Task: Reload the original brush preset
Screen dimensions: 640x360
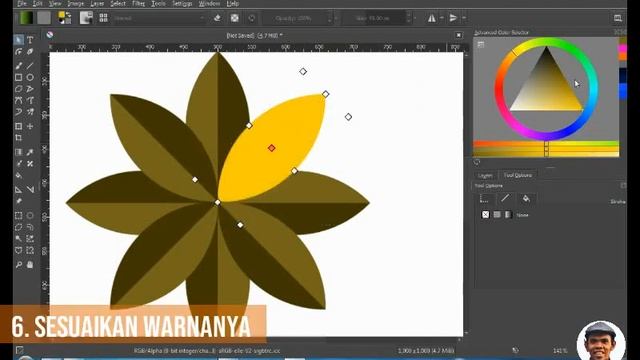Action: pos(252,18)
